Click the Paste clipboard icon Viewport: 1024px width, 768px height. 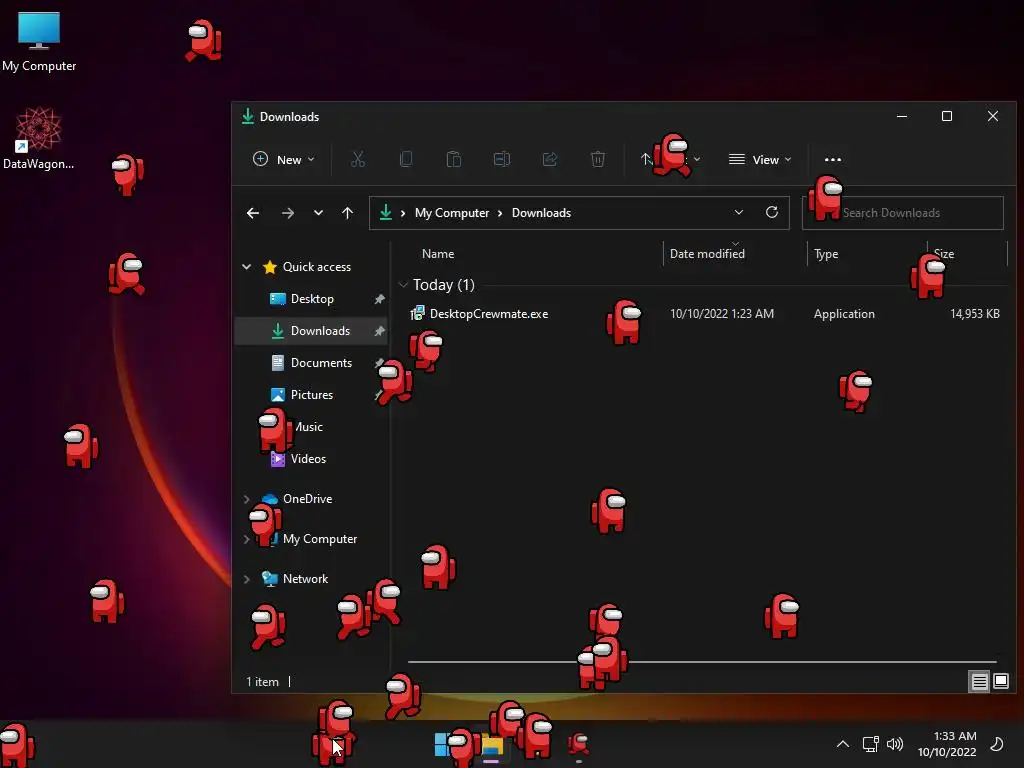pyautogui.click(x=454, y=159)
